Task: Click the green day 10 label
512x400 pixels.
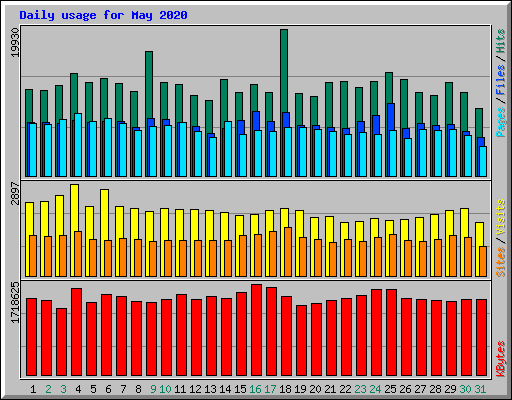Action: pos(165,389)
